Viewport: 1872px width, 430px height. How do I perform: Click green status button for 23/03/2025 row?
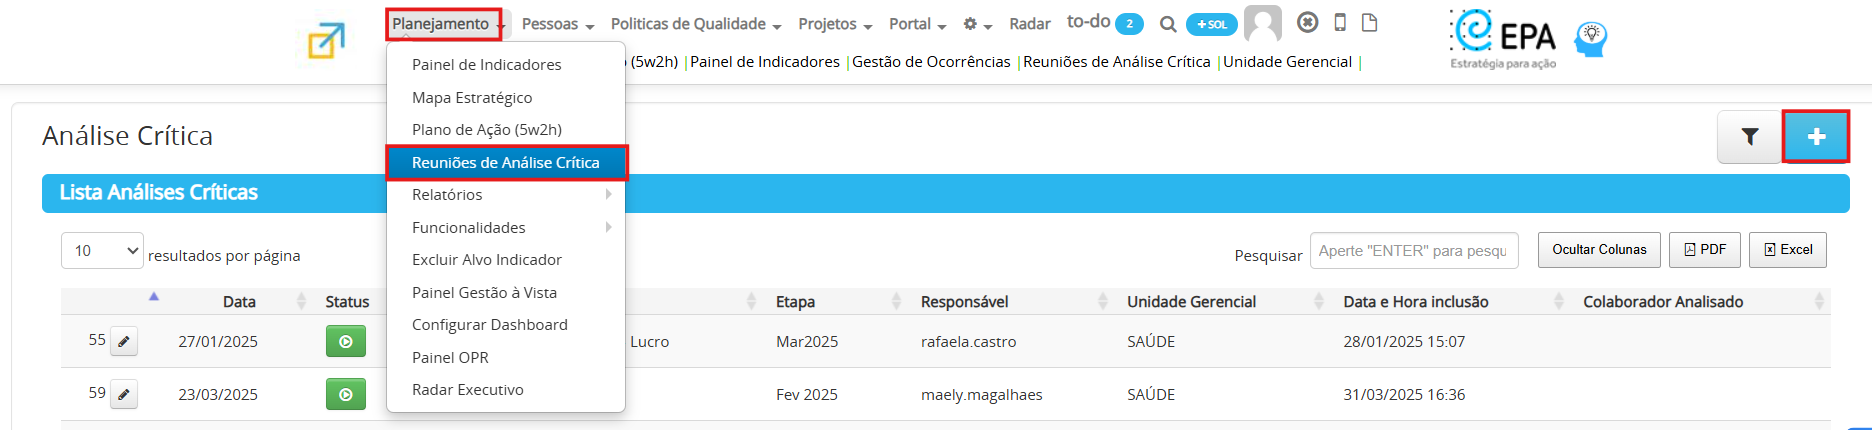click(x=346, y=394)
